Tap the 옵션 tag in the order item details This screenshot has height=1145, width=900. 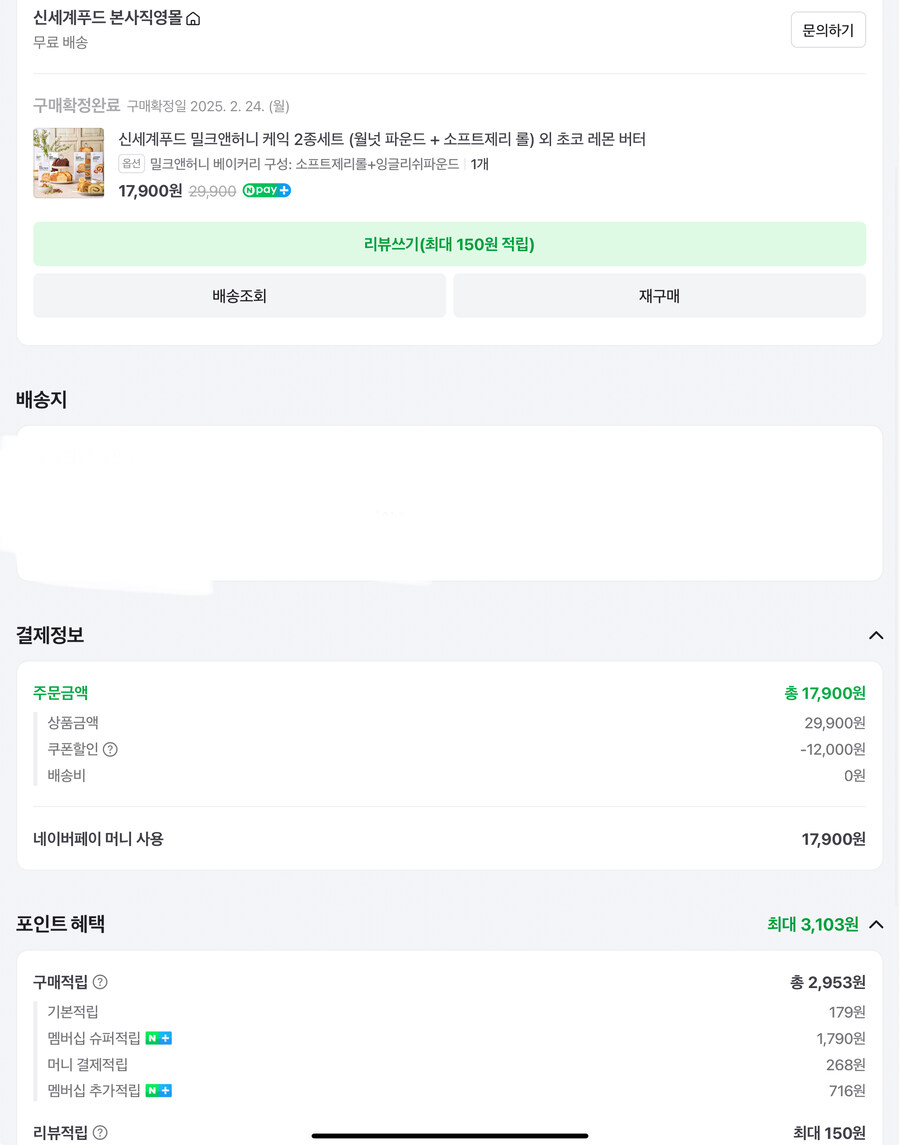coord(131,164)
